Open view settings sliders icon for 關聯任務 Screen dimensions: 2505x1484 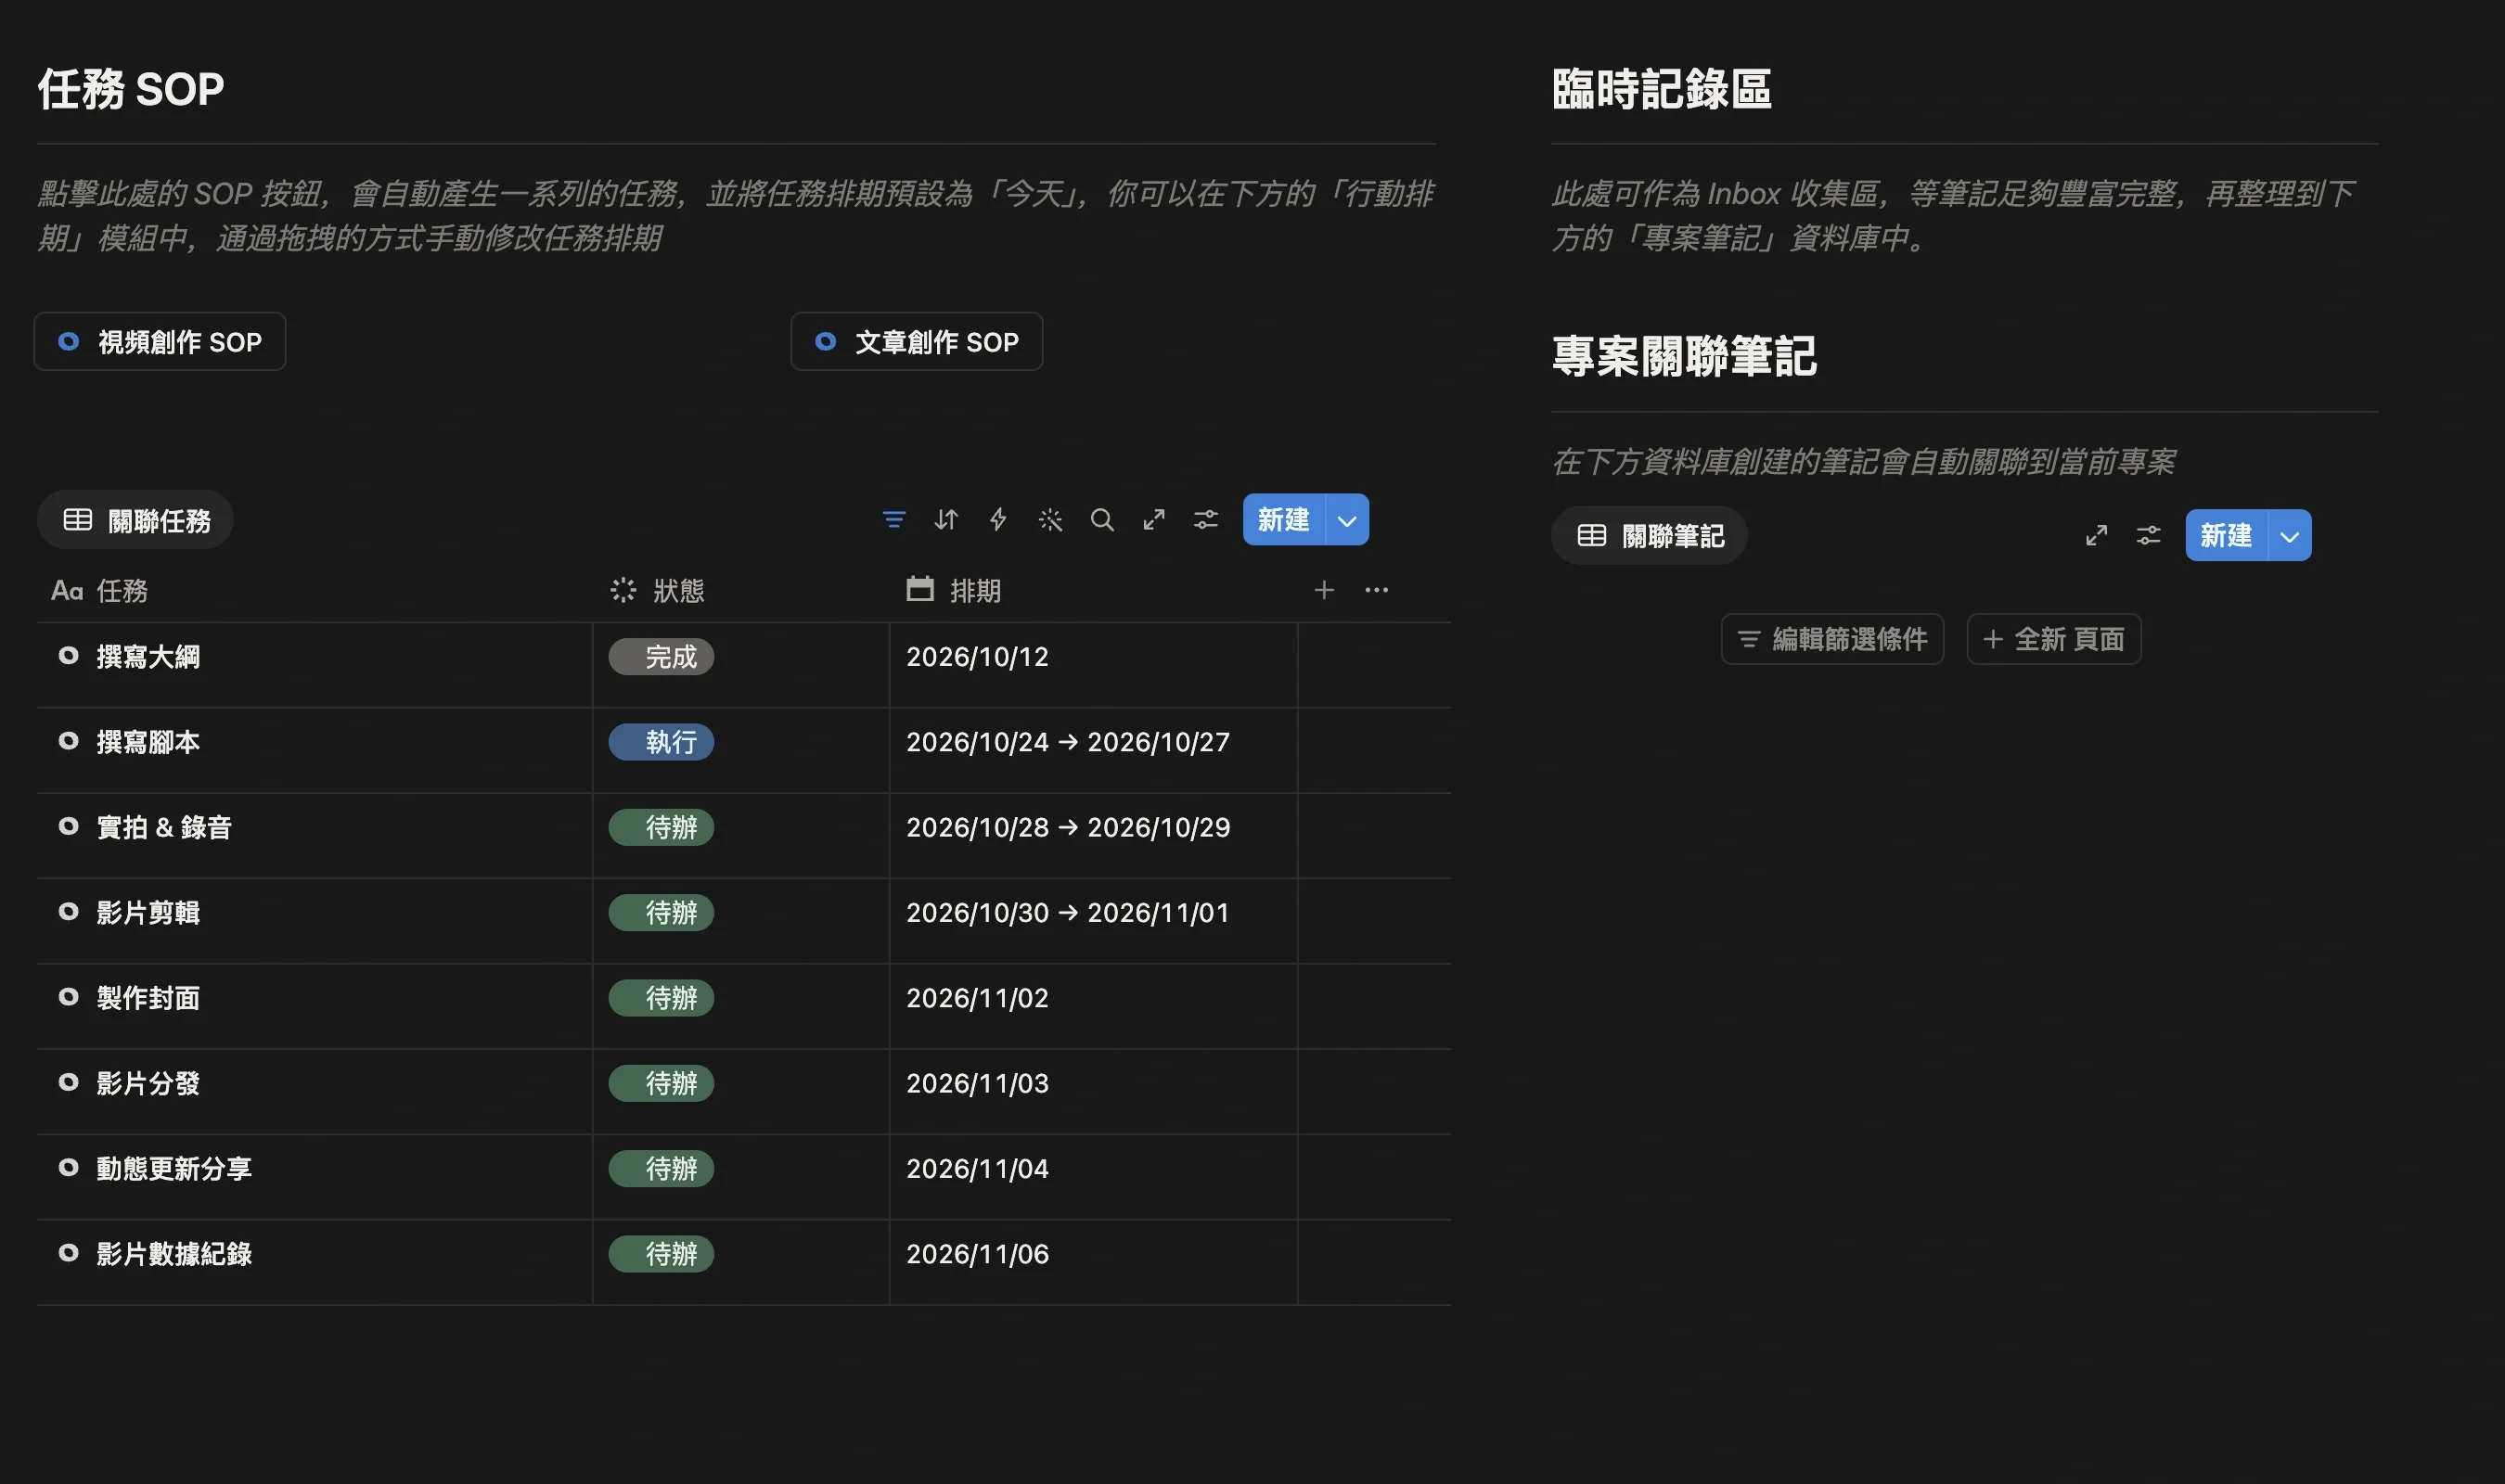coord(1206,520)
